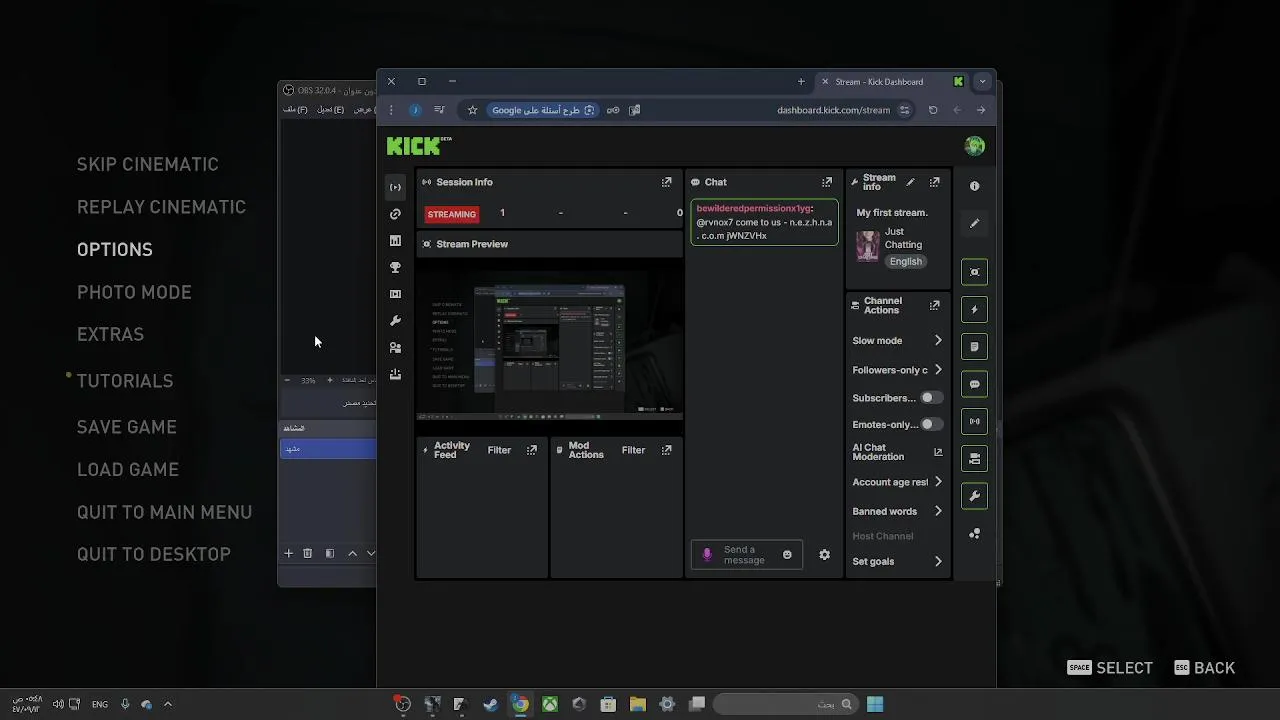Click the info icon in right rail
This screenshot has height=720, width=1280.
pos(974,186)
